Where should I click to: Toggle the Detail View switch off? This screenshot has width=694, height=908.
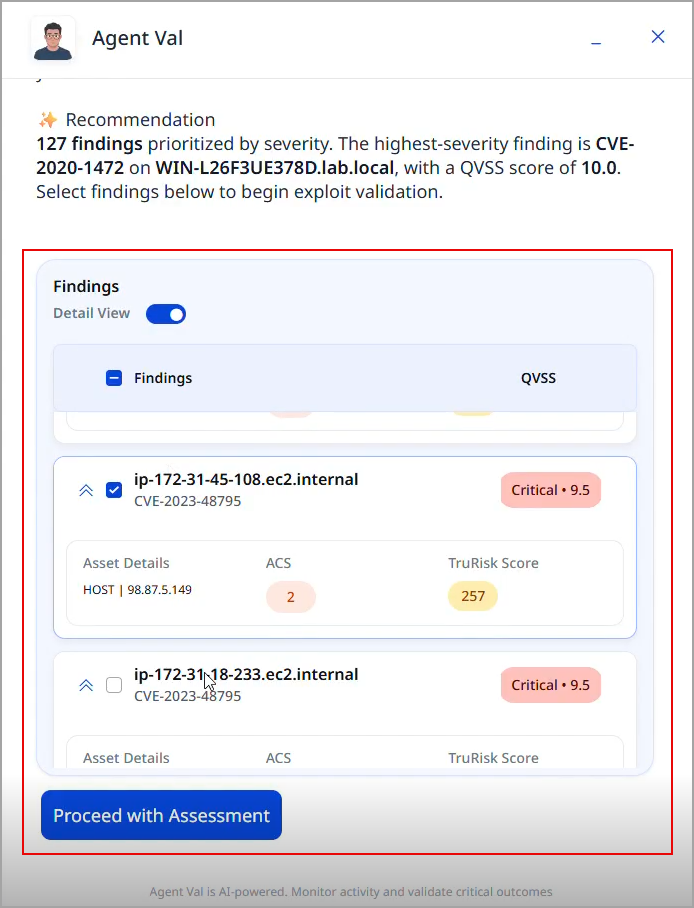(166, 314)
